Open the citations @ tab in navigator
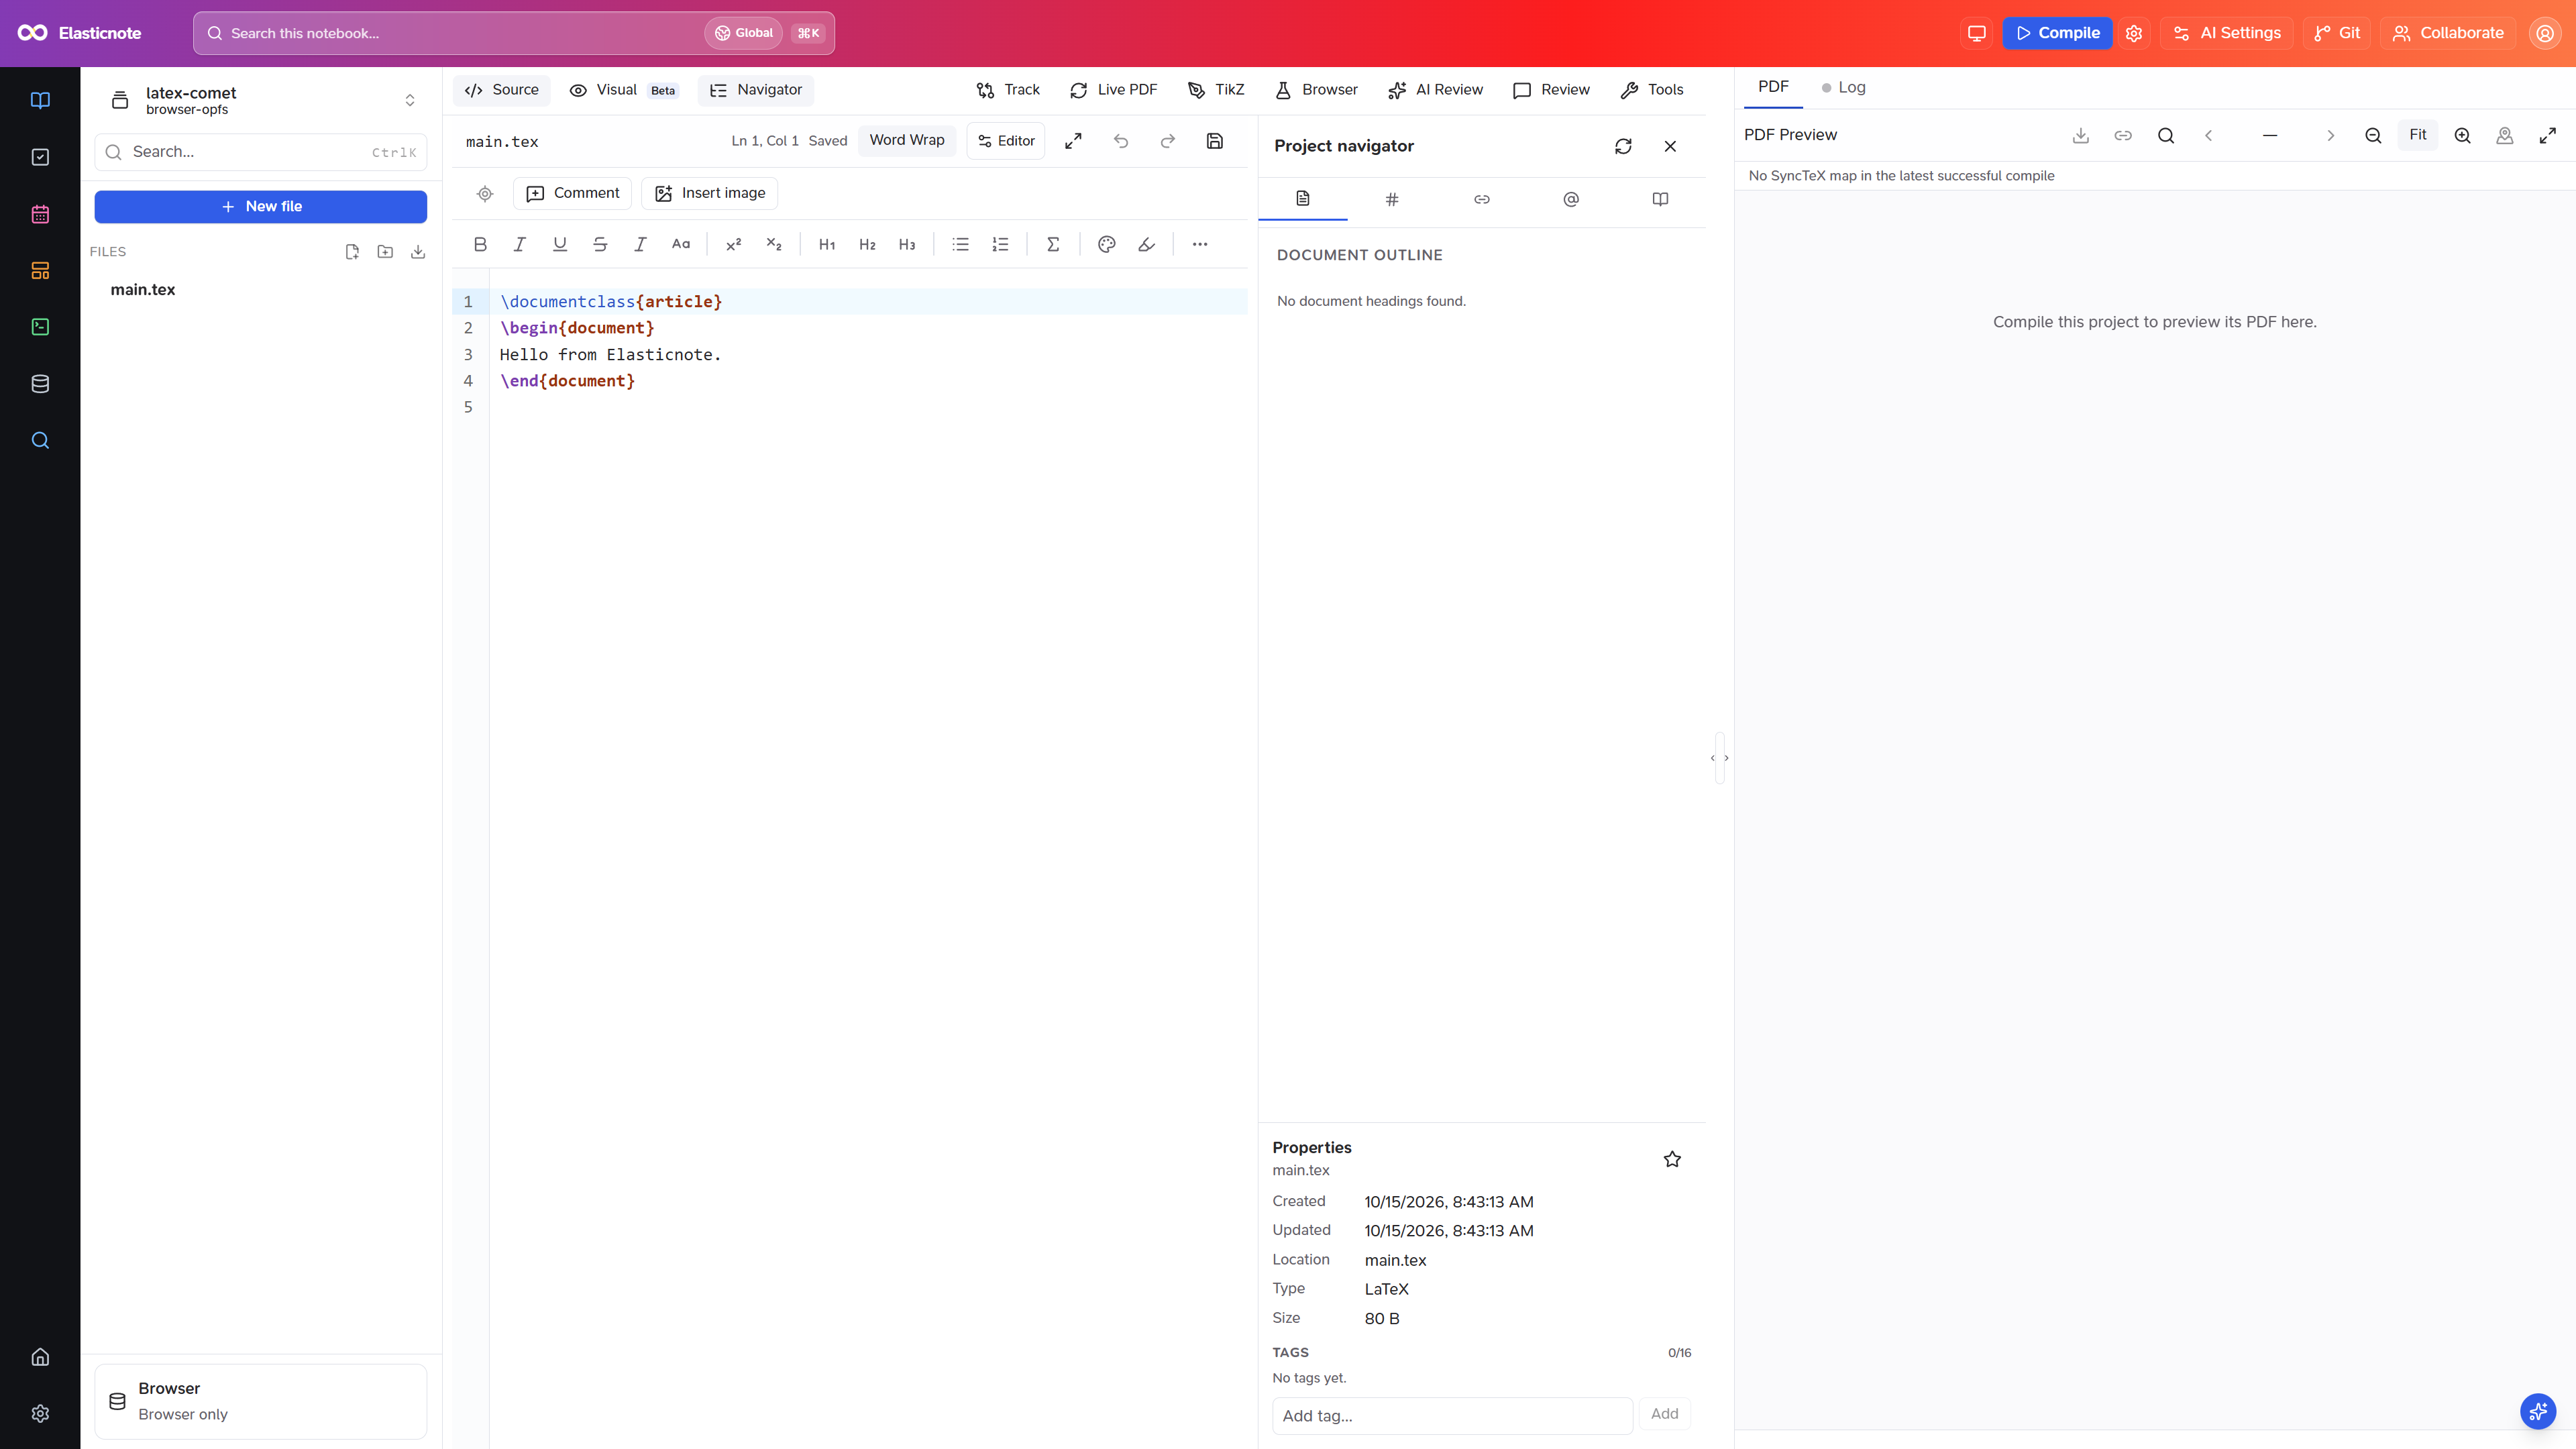The height and width of the screenshot is (1449, 2576). [x=1571, y=199]
